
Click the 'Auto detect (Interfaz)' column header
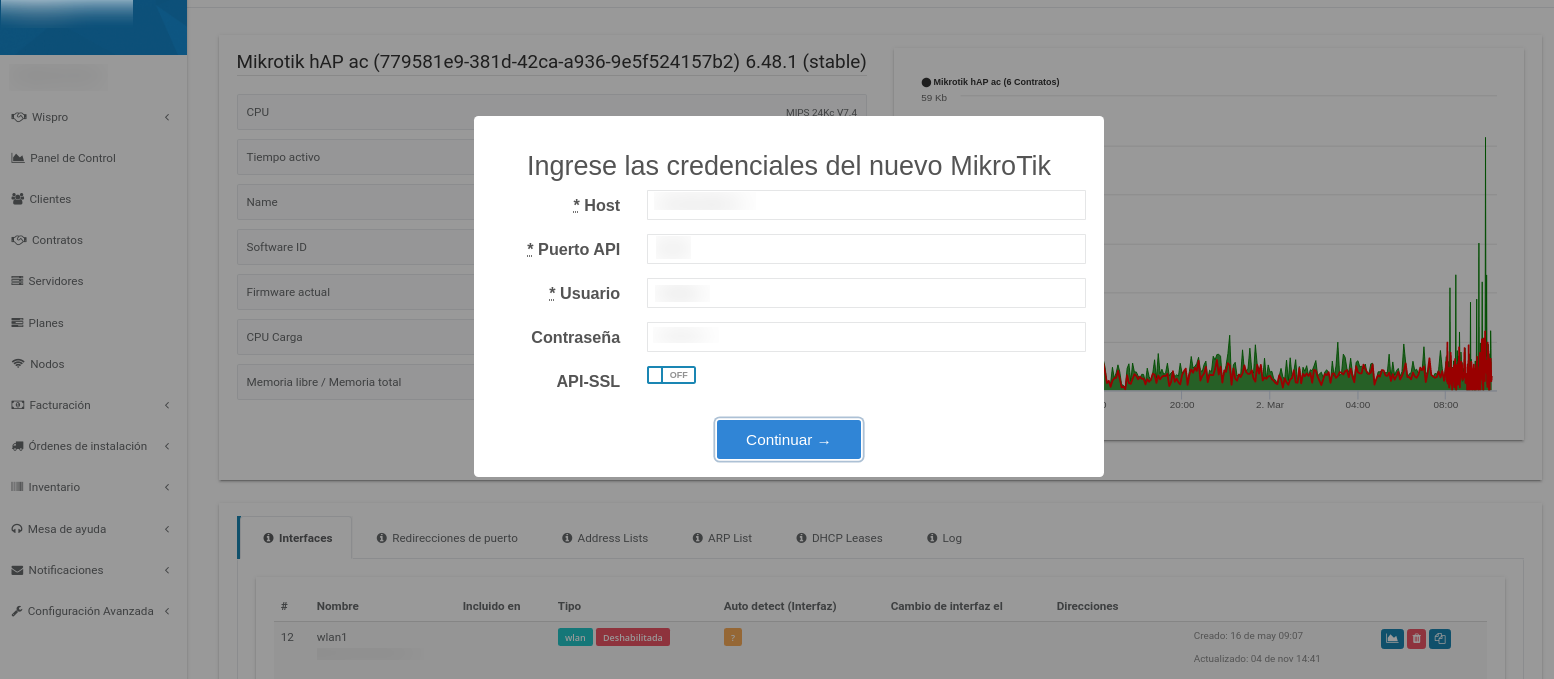tap(780, 606)
